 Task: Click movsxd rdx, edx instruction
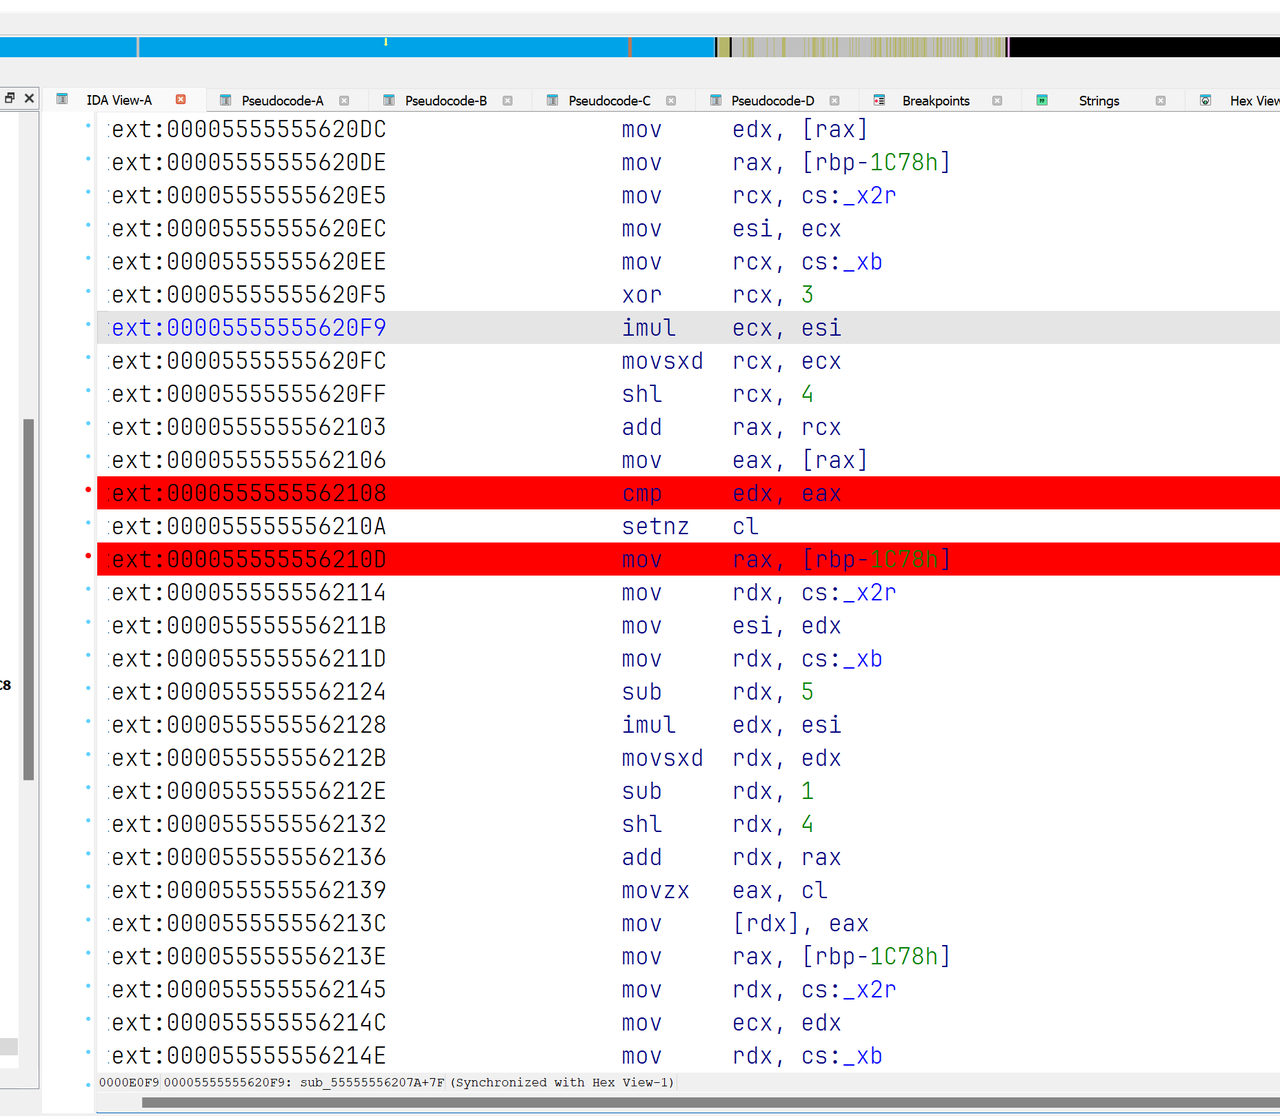tap(731, 758)
